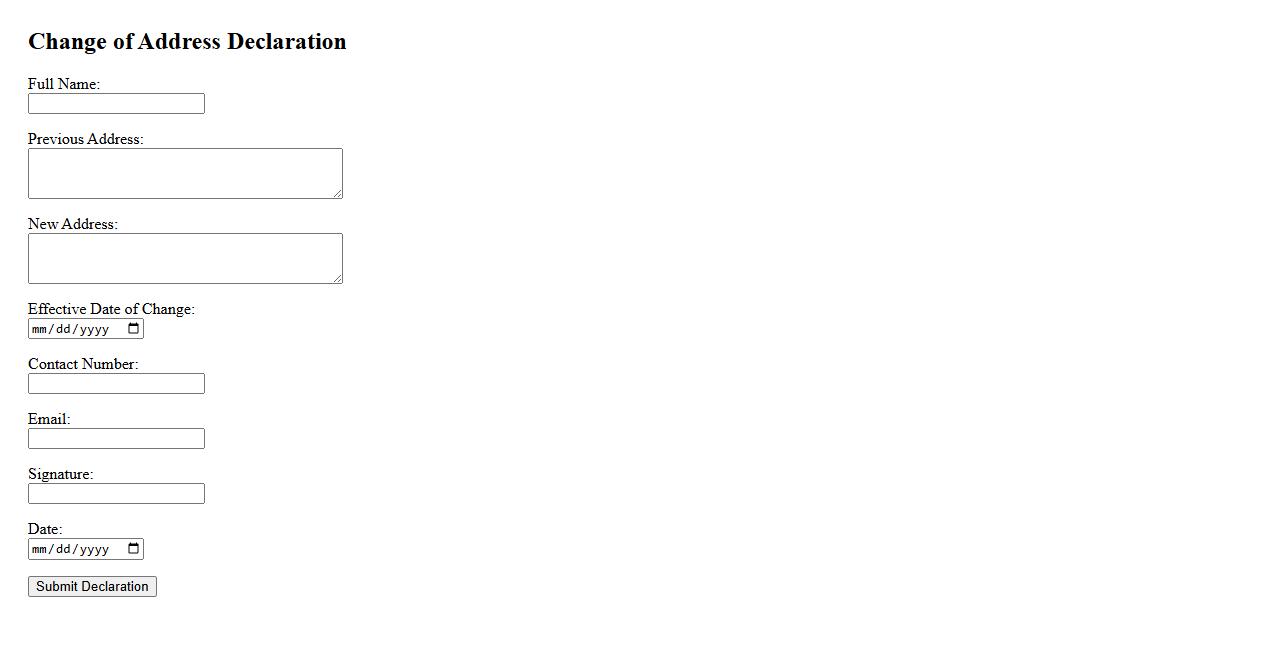Click the "Full Name:" label
1278x650 pixels.
(64, 84)
